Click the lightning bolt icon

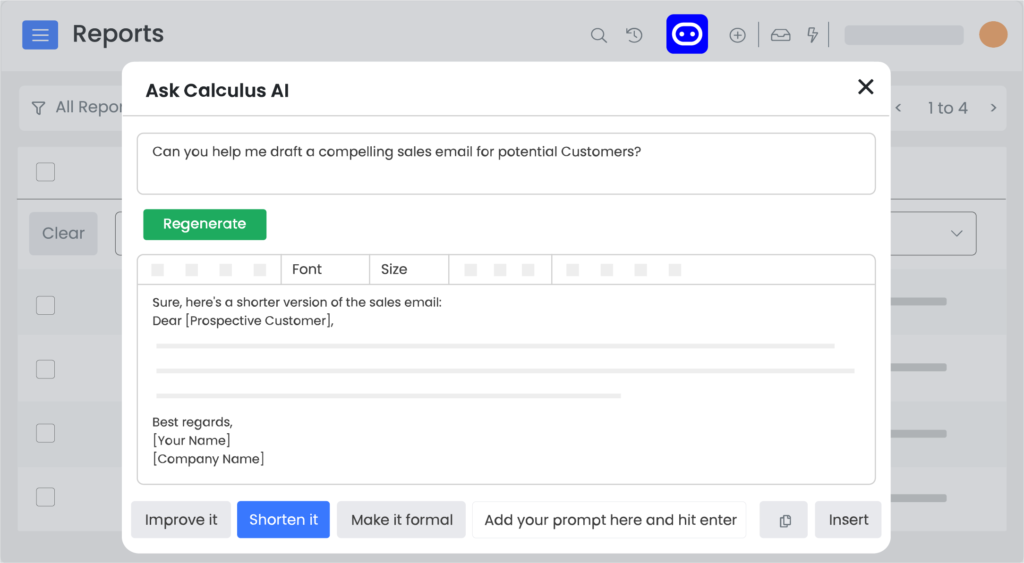point(812,35)
